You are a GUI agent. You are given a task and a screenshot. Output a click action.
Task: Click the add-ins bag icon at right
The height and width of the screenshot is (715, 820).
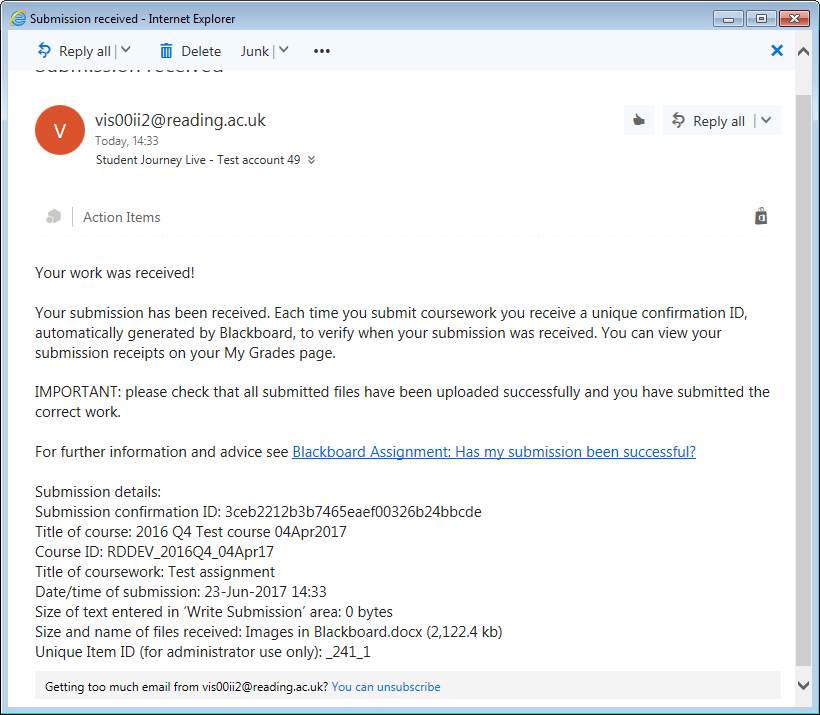[761, 216]
